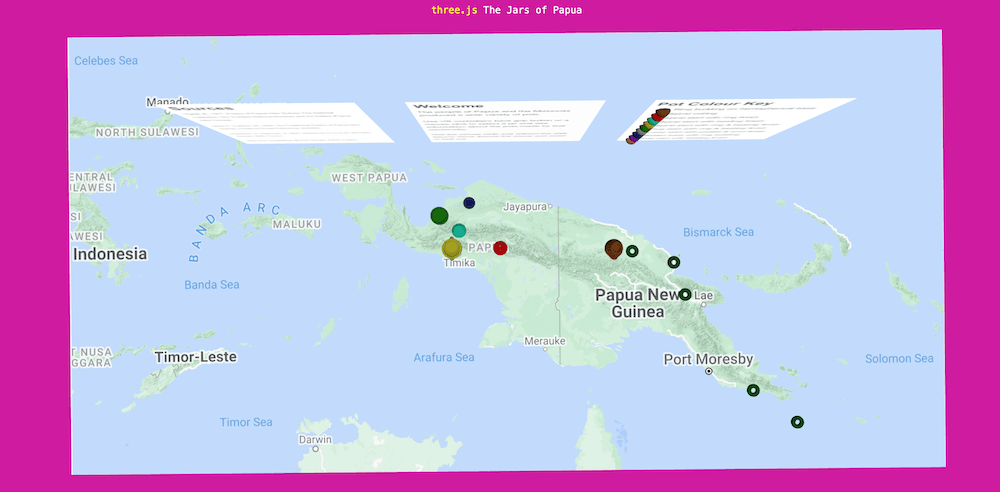Select the ring marker below Bismarck Sea label
Image resolution: width=1000 pixels, height=492 pixels.
[x=673, y=262]
